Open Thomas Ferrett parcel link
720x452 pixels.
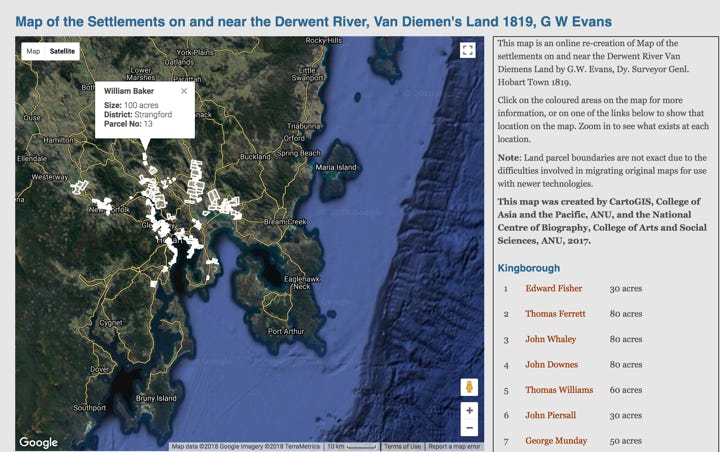click(555, 314)
